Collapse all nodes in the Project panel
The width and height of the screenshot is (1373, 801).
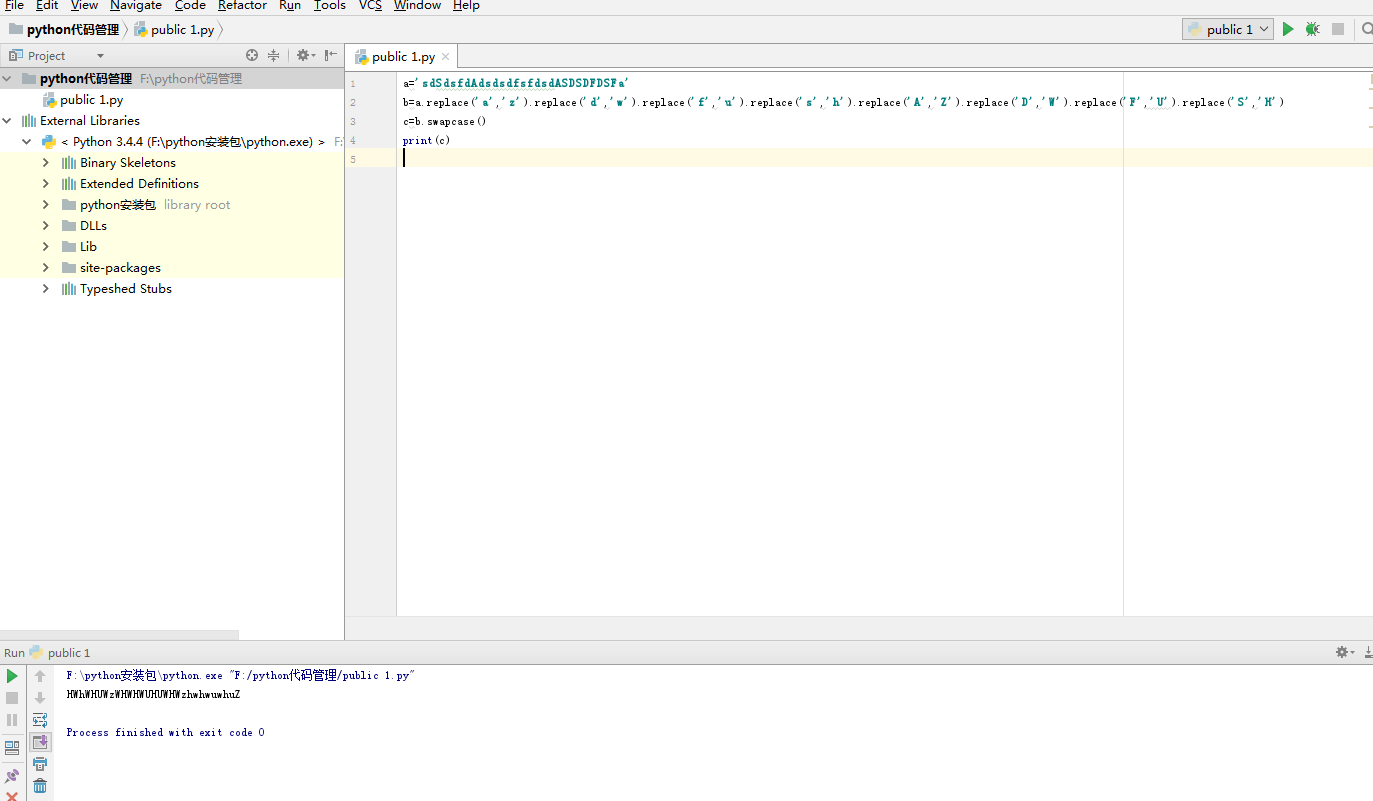tap(273, 56)
